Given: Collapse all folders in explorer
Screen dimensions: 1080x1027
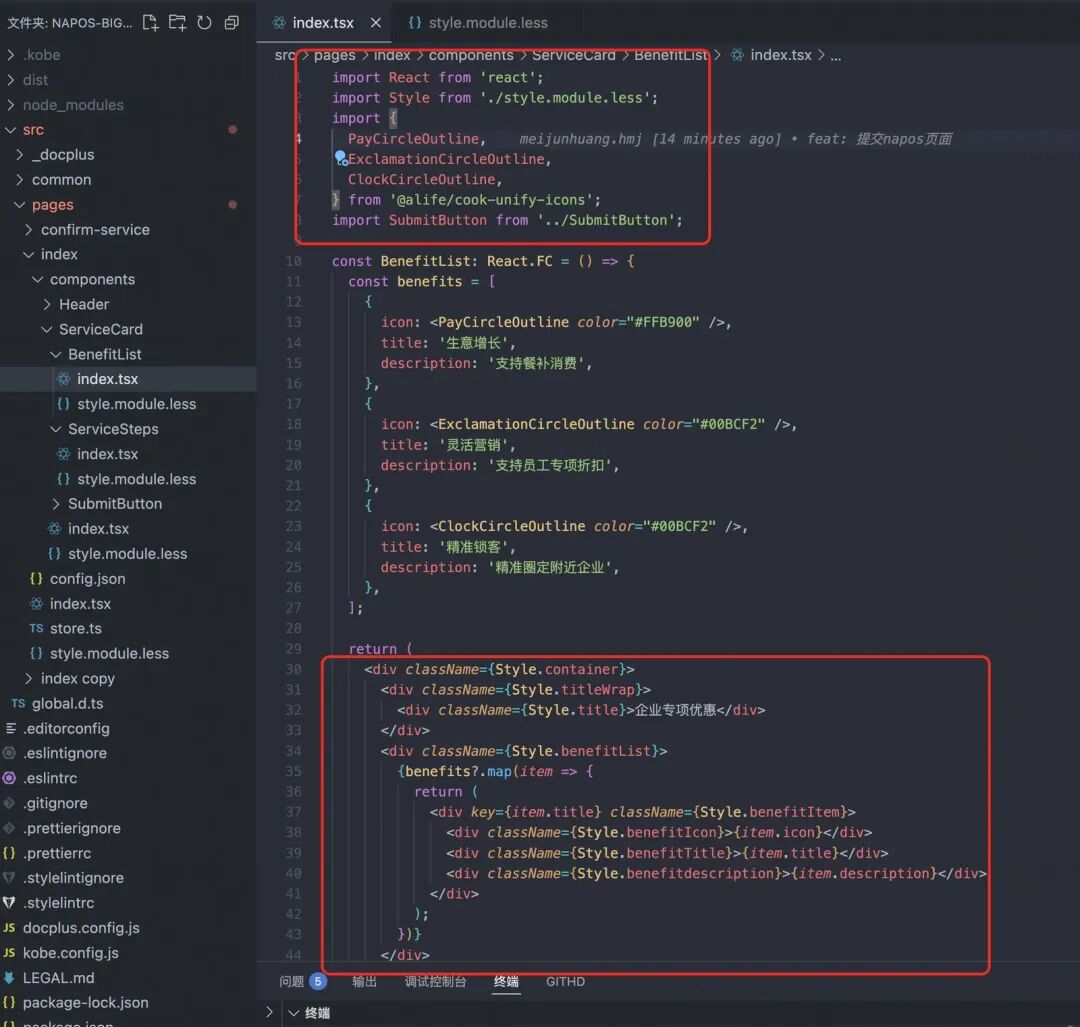Looking at the screenshot, I should pyautogui.click(x=231, y=22).
